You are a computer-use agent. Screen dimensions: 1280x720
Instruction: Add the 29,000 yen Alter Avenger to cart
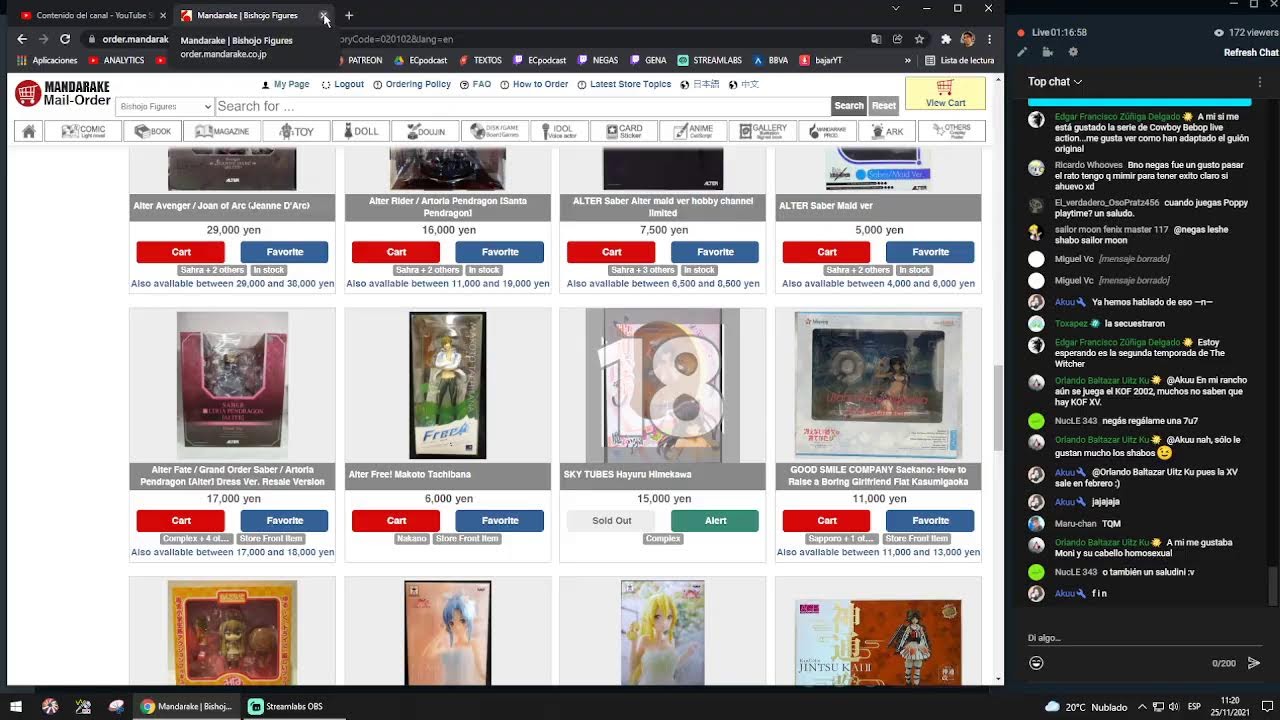coord(181,252)
